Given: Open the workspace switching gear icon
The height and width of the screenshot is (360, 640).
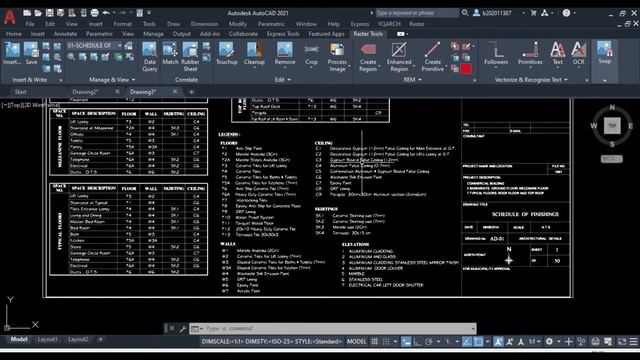Looking at the screenshot, I should pyautogui.click(x=549, y=342).
